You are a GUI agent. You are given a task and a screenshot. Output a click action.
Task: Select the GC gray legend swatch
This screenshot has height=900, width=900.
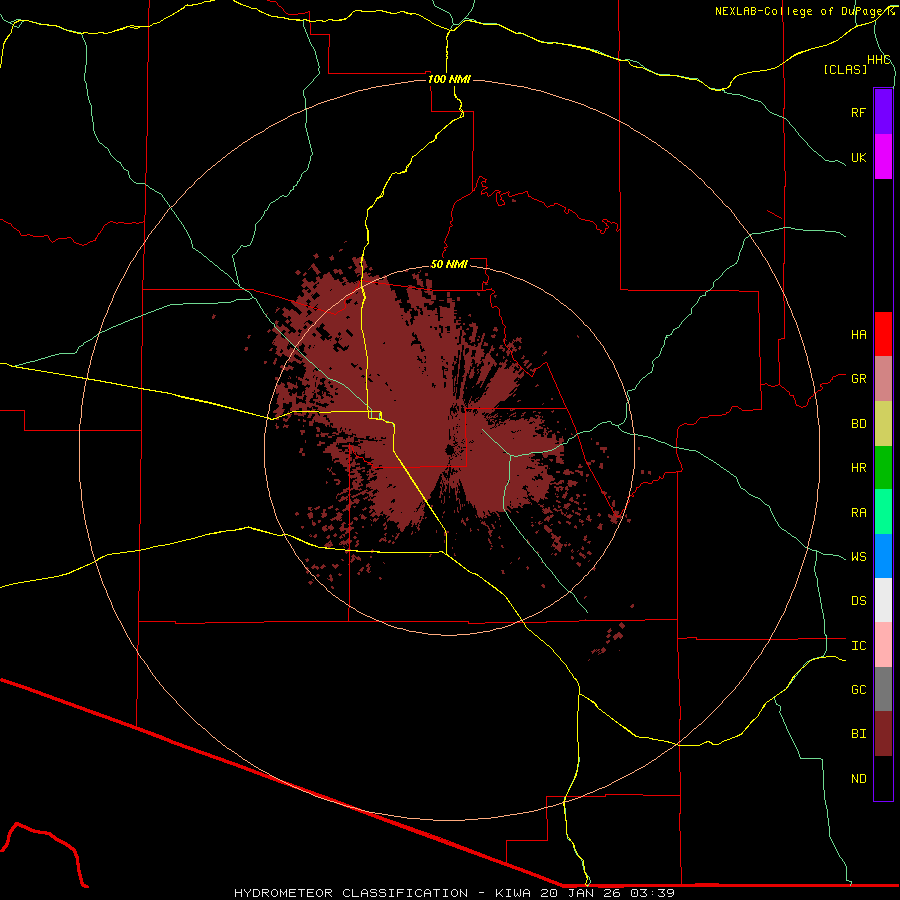[x=883, y=689]
